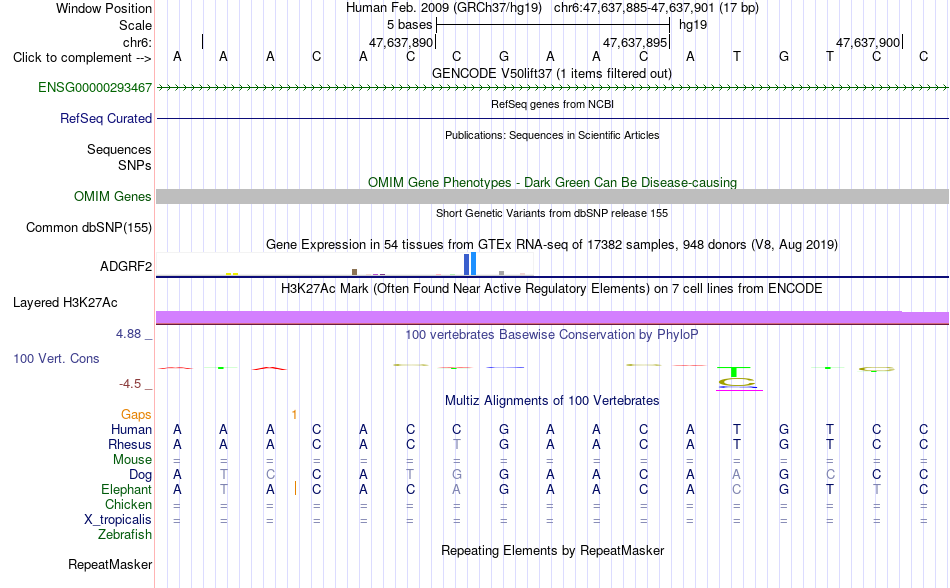The height and width of the screenshot is (588, 950).
Task: Click the 'Human Feb. 2009 (GRCh37/hg19)' assembly text
Action: pyautogui.click(x=446, y=8)
